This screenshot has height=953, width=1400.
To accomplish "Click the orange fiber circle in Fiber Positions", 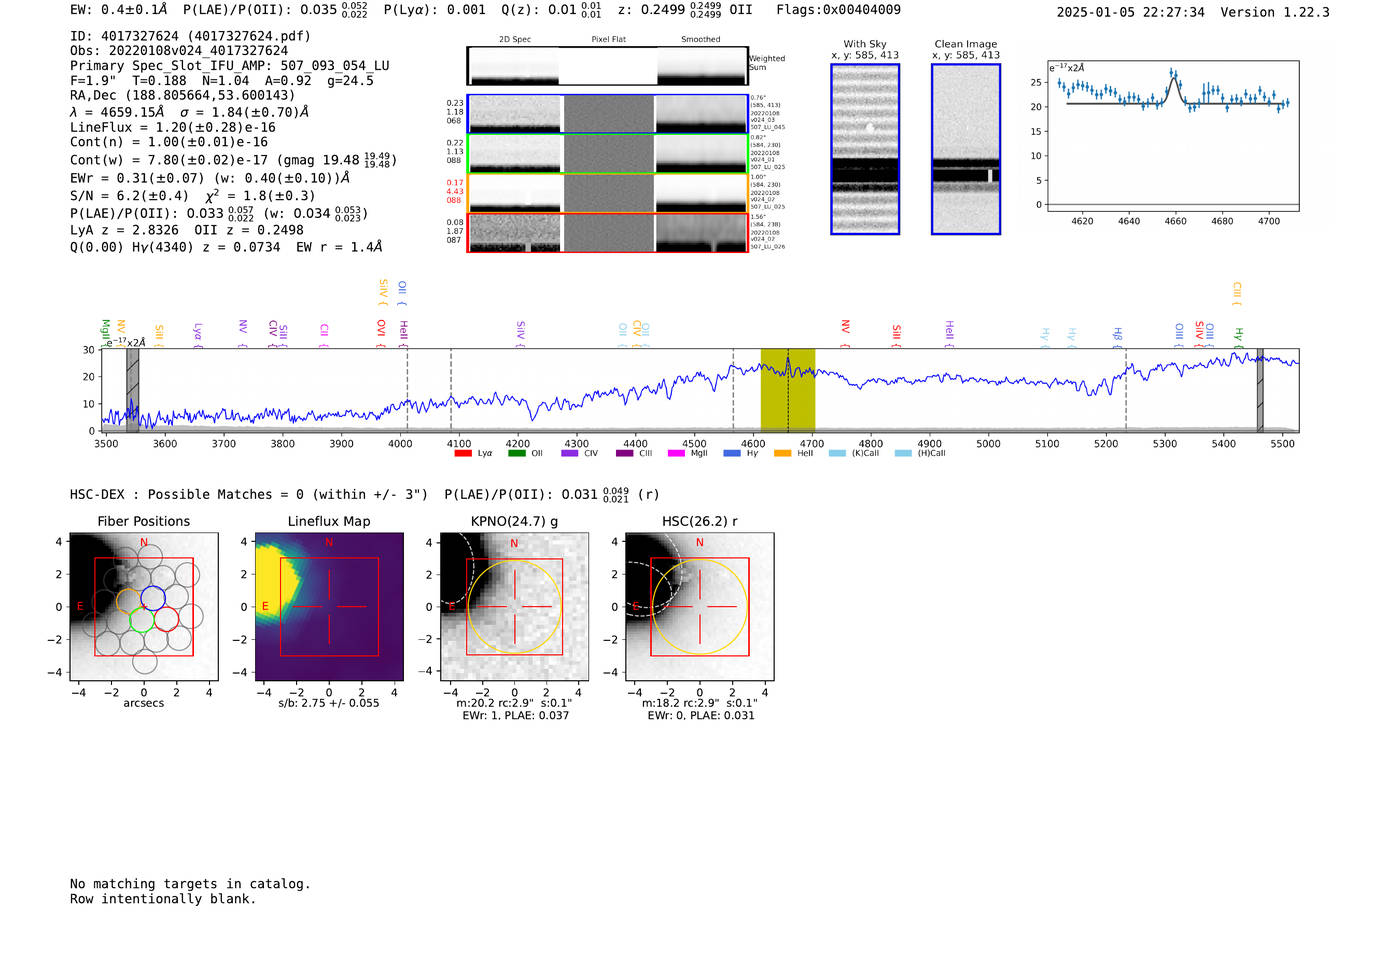I will click(x=129, y=600).
